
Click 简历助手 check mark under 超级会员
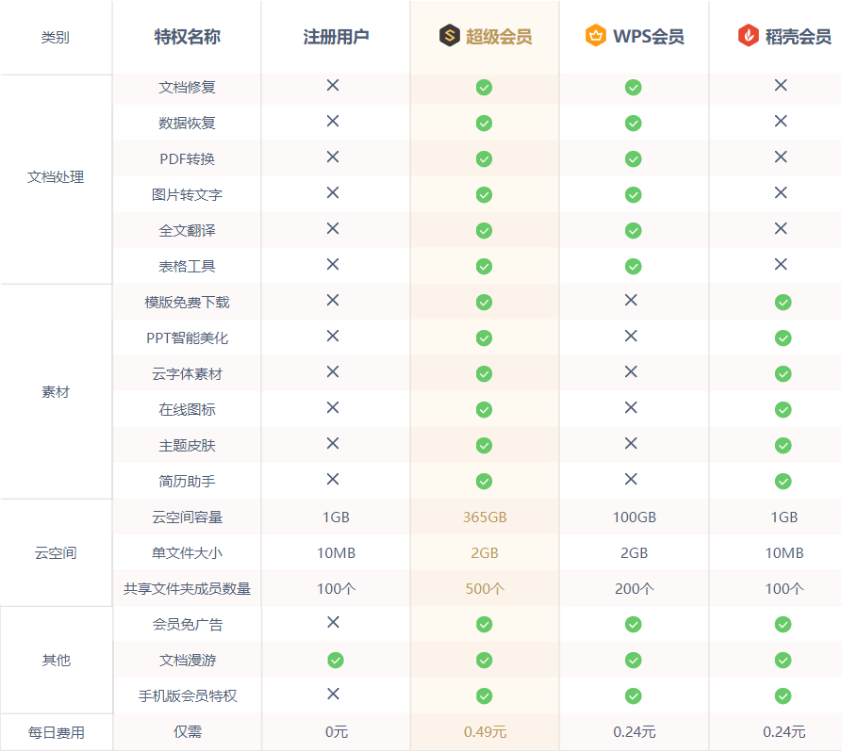(x=484, y=481)
